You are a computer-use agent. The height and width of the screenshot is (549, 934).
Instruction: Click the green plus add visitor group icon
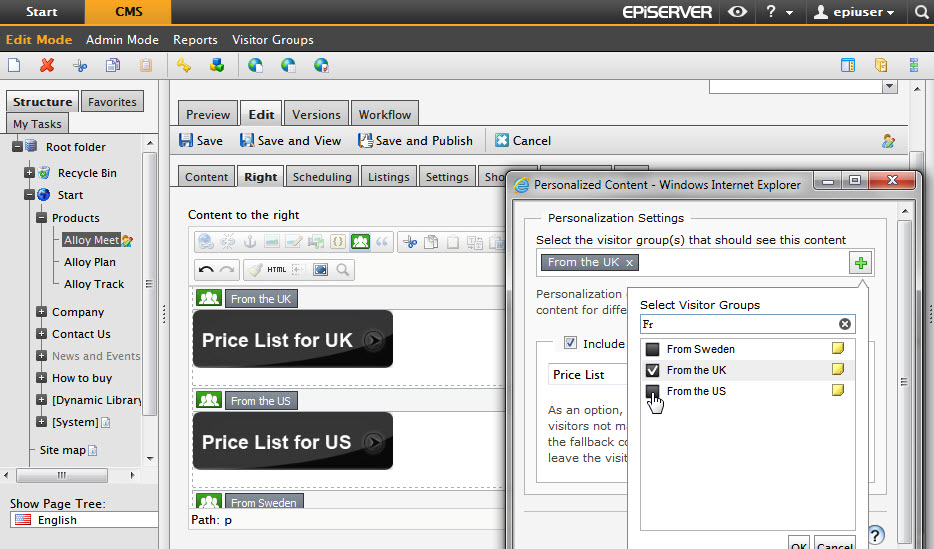click(860, 263)
